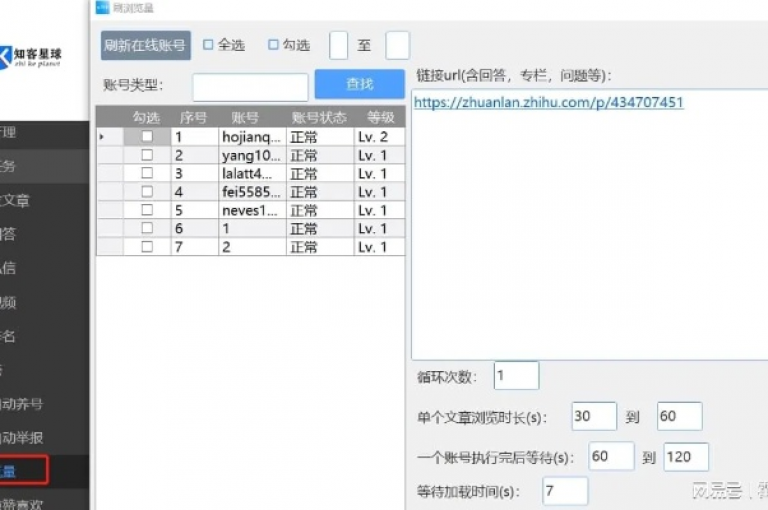Viewport: 768px width, 510px height.
Task: Click the range end field after 至
Action: (397, 46)
